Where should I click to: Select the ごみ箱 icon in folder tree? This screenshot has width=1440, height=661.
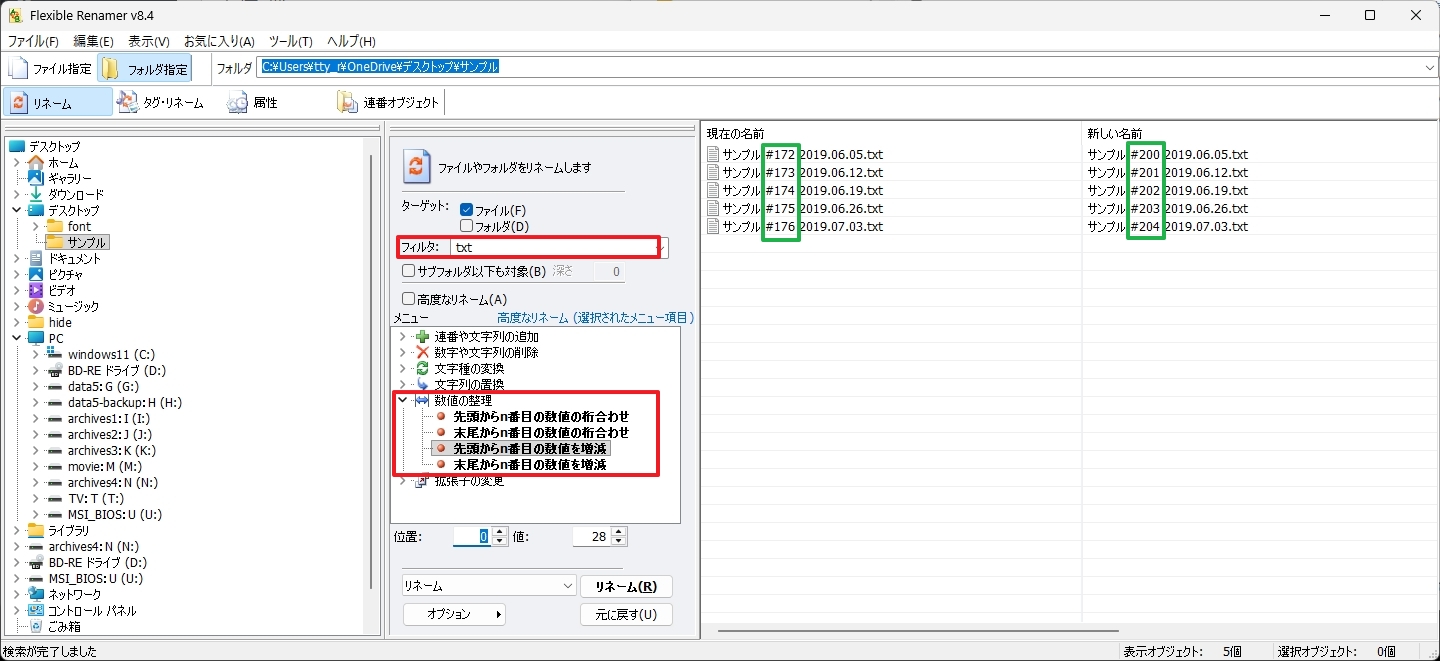[37, 627]
